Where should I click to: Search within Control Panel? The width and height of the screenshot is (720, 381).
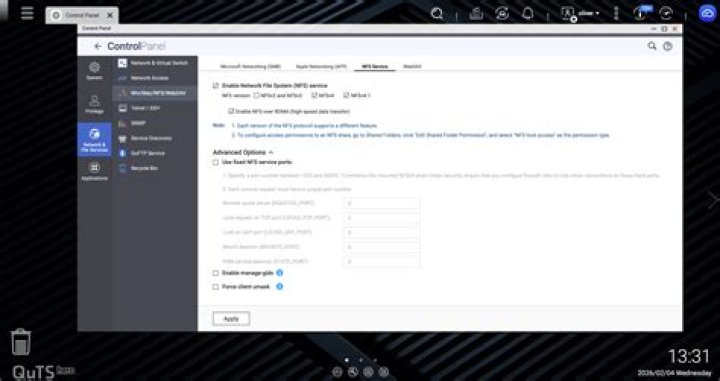(652, 46)
